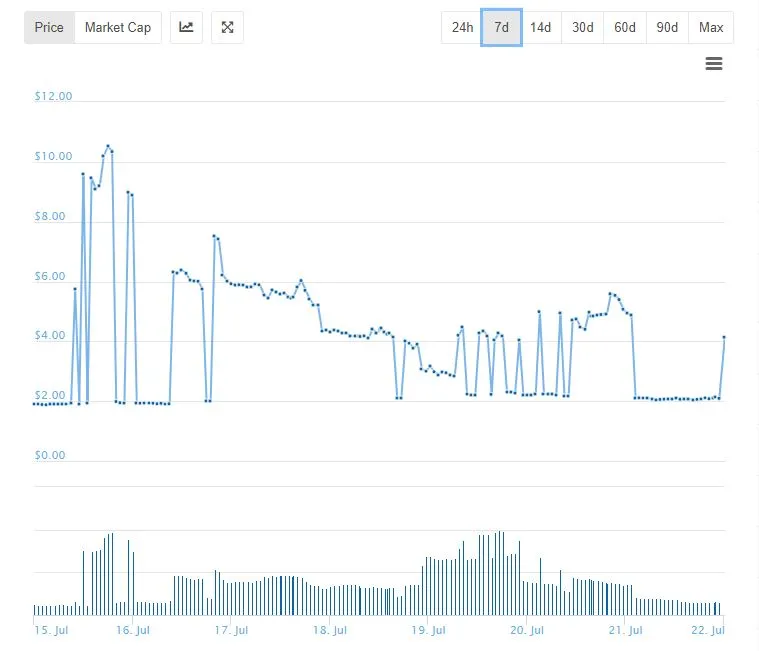Click the 15. Jul date label

point(51,630)
